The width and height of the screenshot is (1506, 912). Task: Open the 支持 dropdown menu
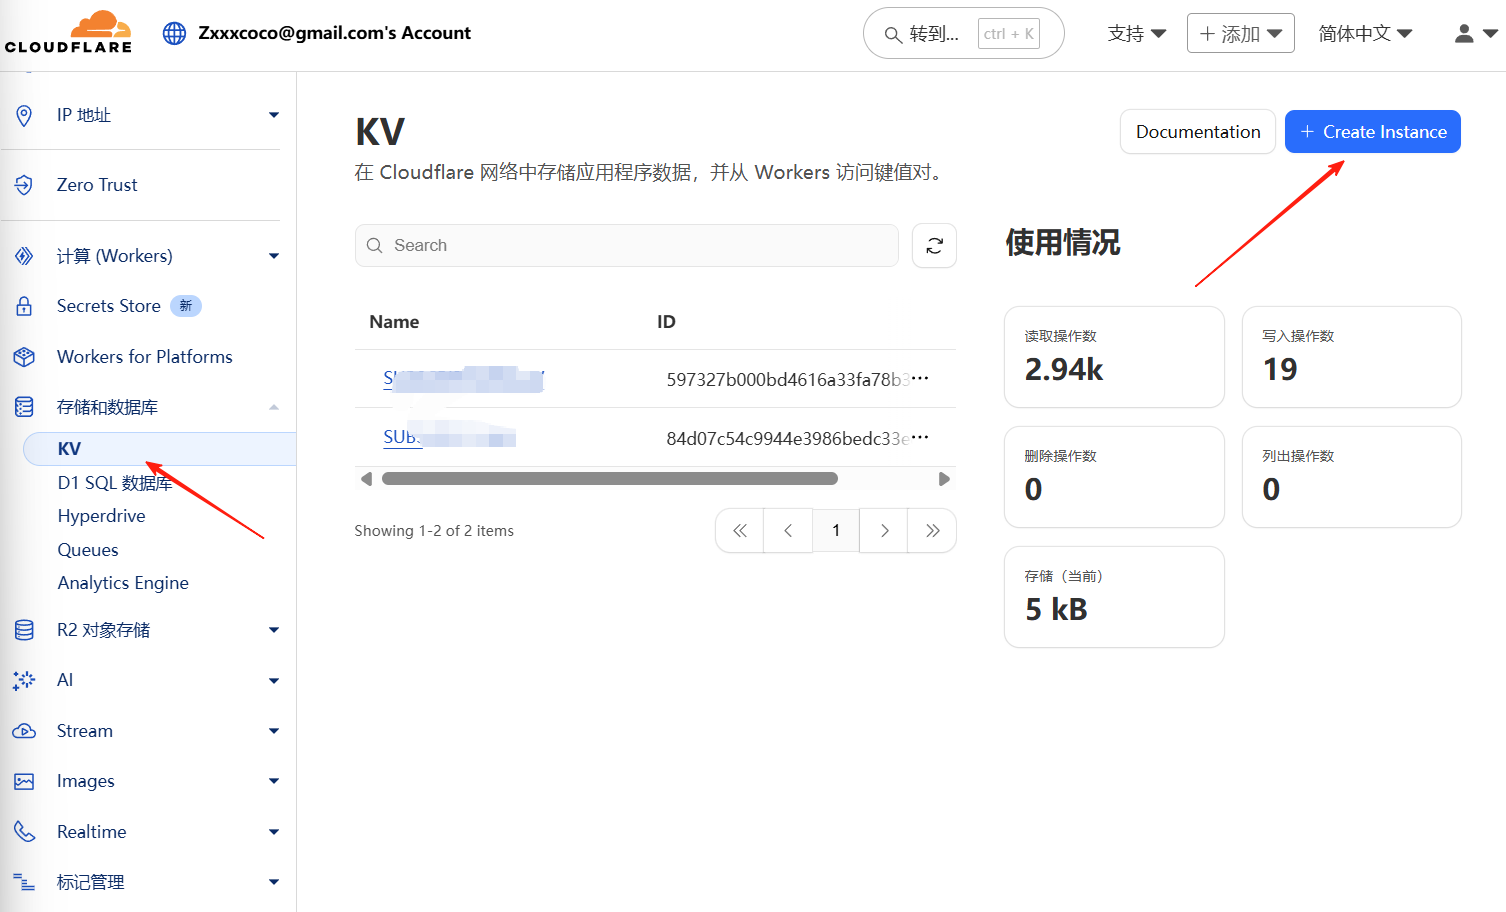[x=1137, y=33]
